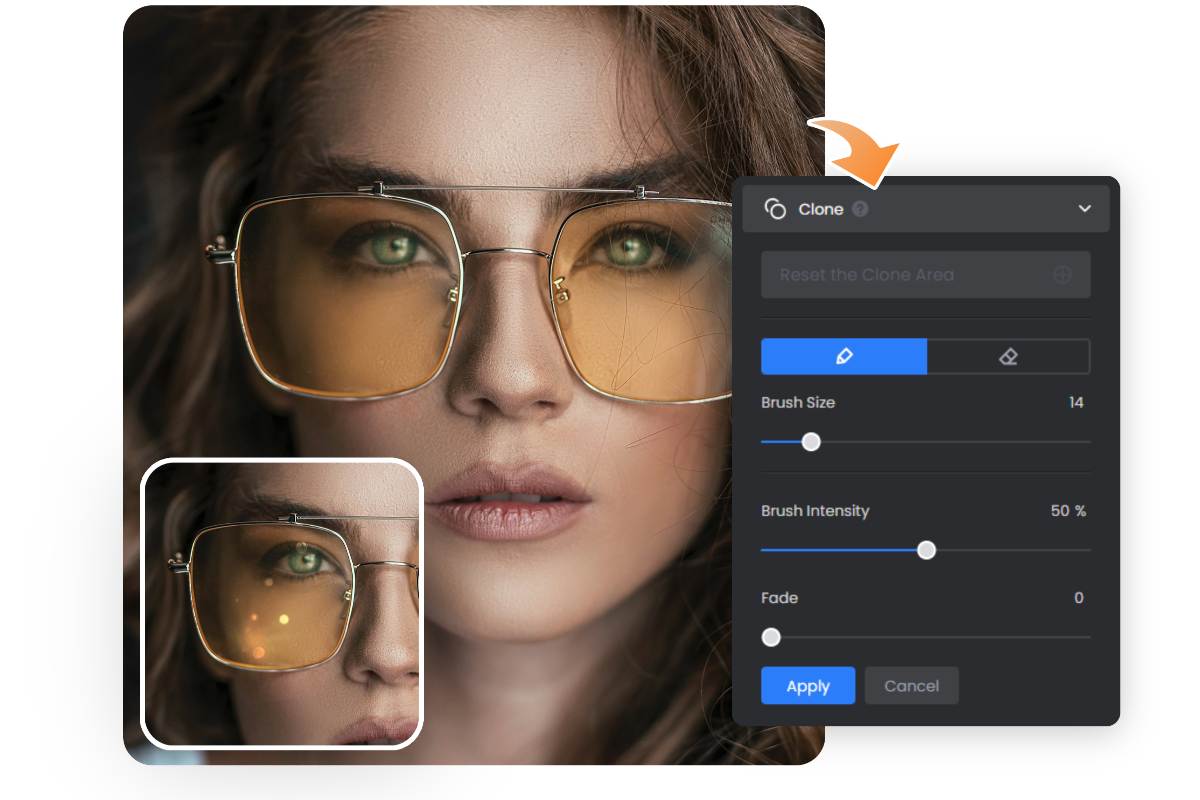The image size is (1200, 800).
Task: Select the Clone tool icon in panel header
Action: pos(776,209)
